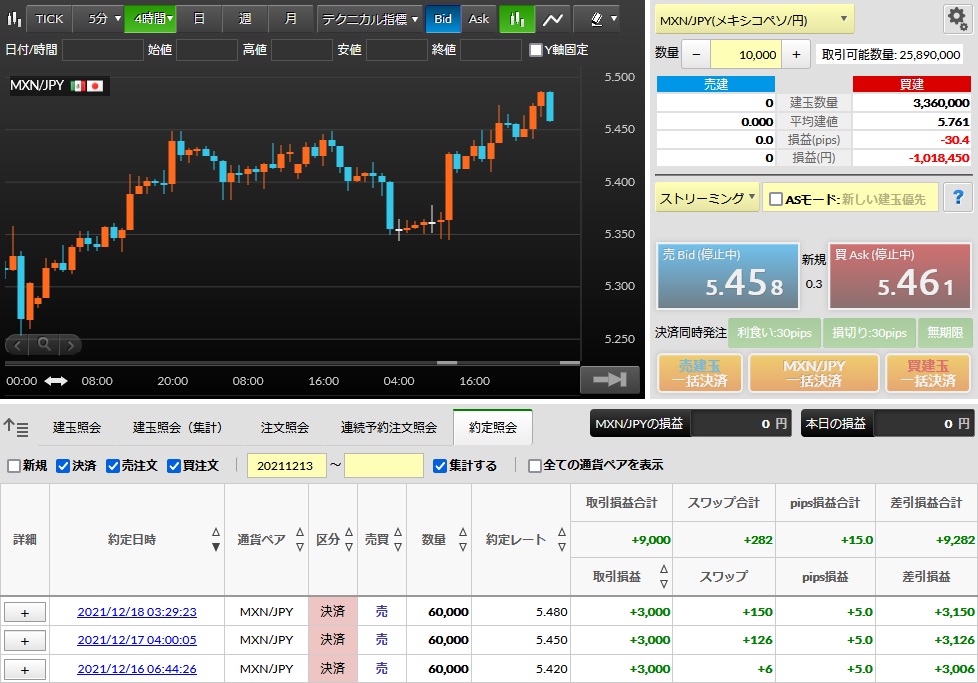
Task: Increase order quantity with plus button
Action: pos(796,55)
